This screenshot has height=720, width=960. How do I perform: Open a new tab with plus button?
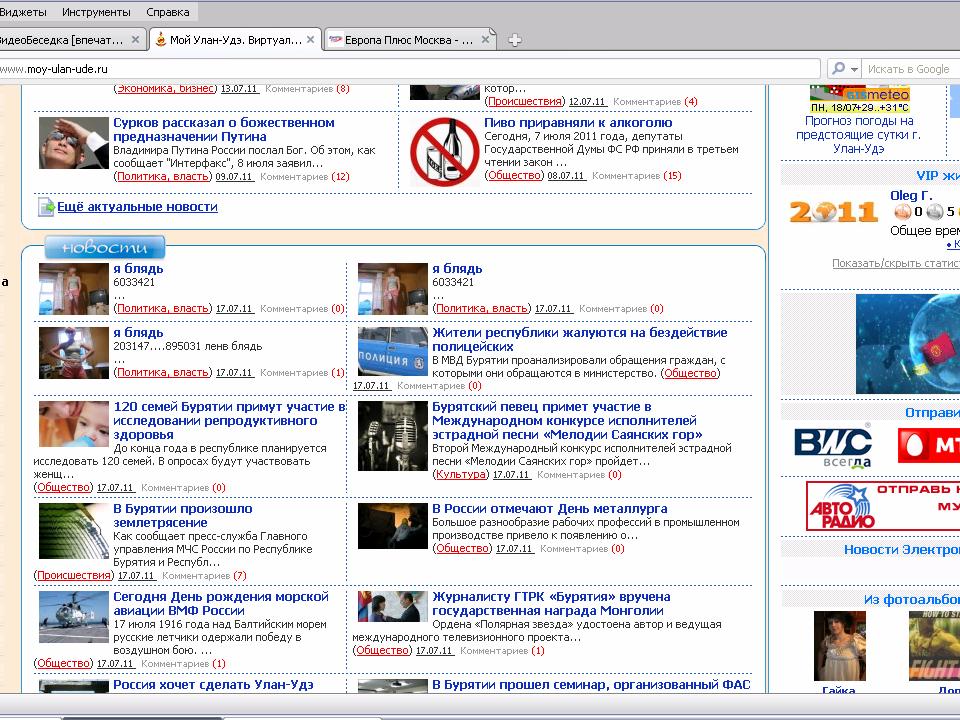[515, 40]
